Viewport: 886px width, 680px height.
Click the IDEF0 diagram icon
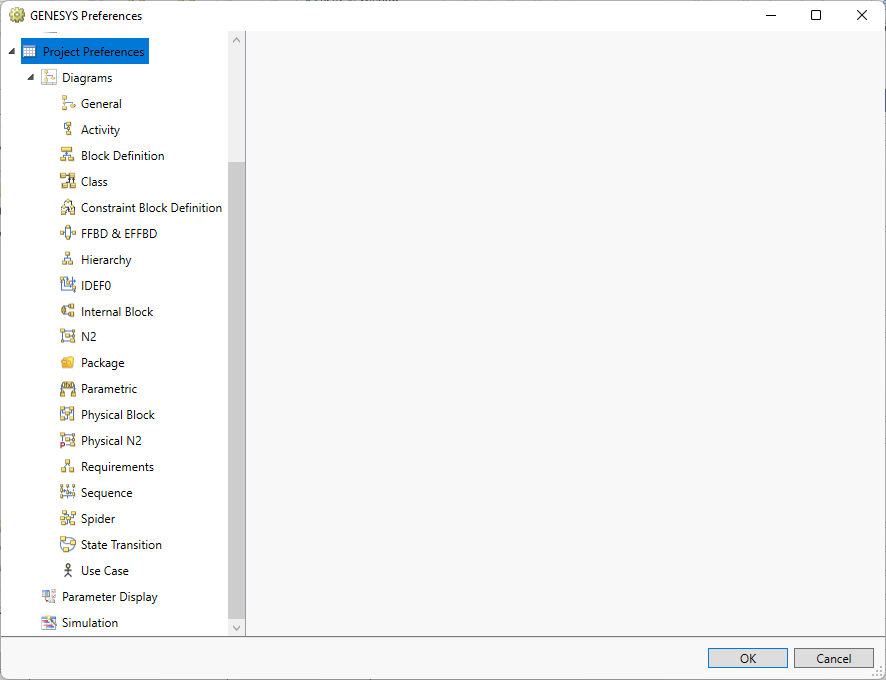[x=68, y=285]
